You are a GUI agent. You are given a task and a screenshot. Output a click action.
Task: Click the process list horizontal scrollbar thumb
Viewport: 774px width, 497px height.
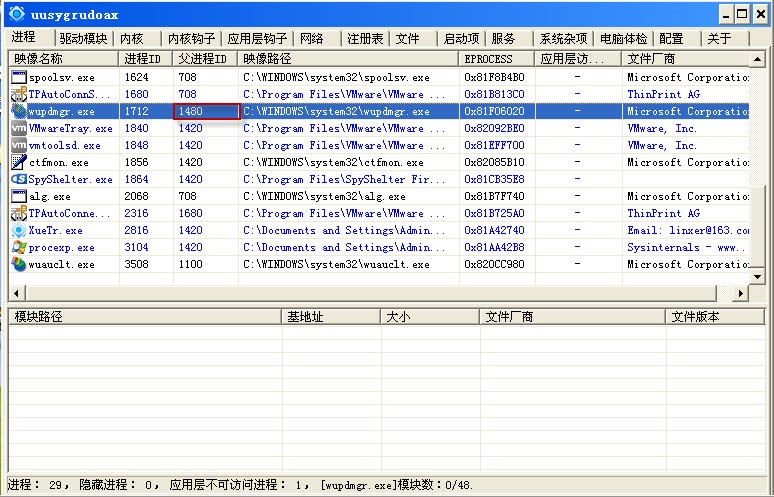(x=371, y=293)
